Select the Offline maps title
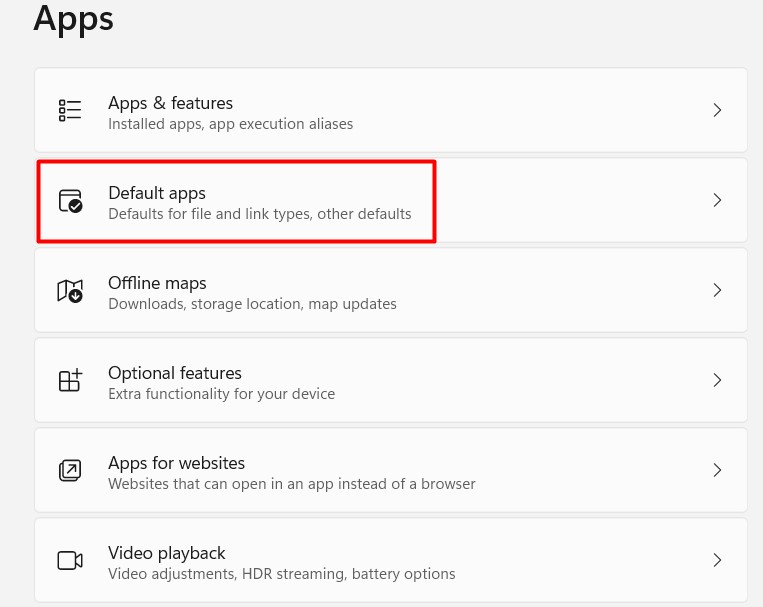 point(157,283)
